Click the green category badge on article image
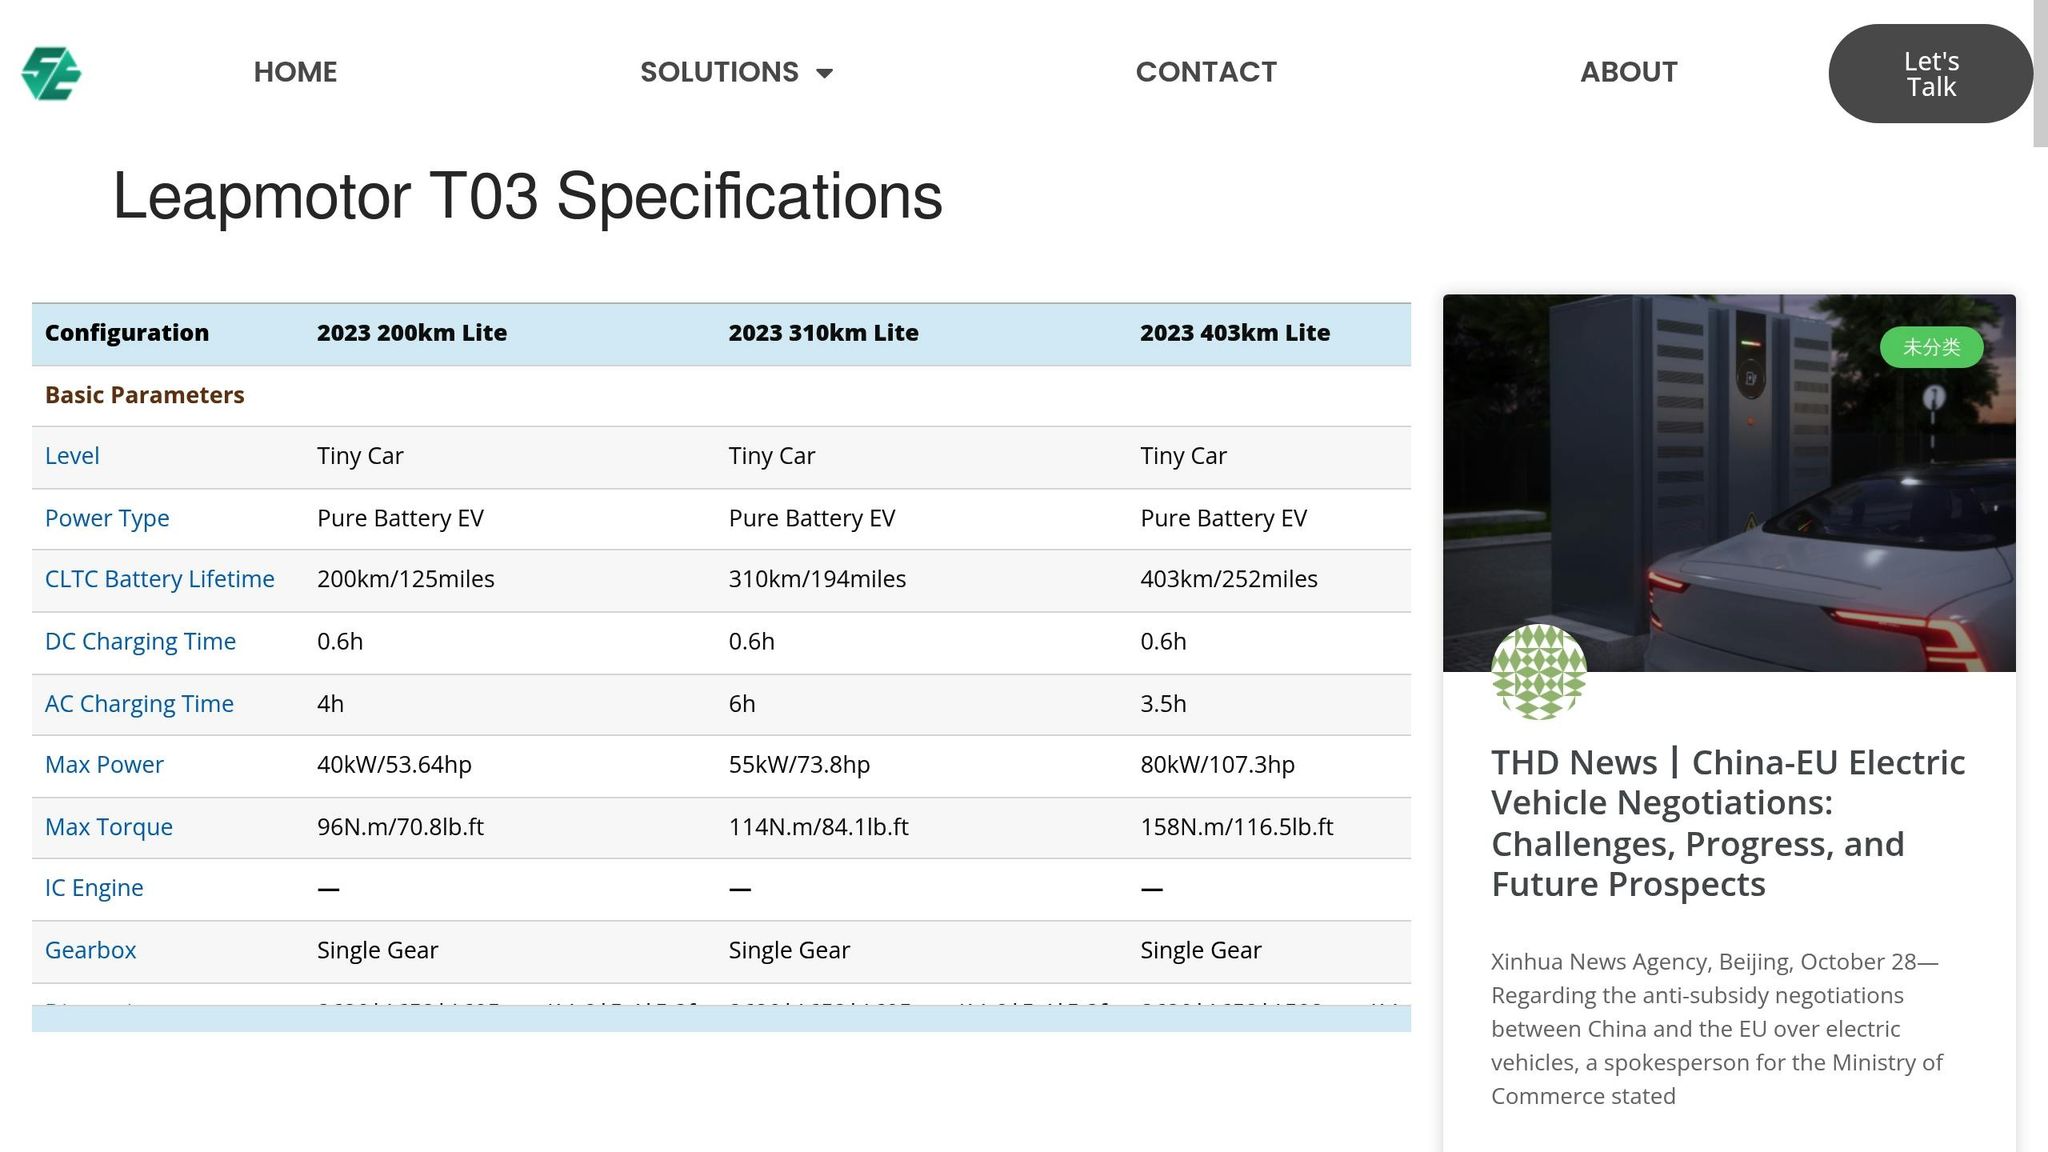 coord(1931,347)
